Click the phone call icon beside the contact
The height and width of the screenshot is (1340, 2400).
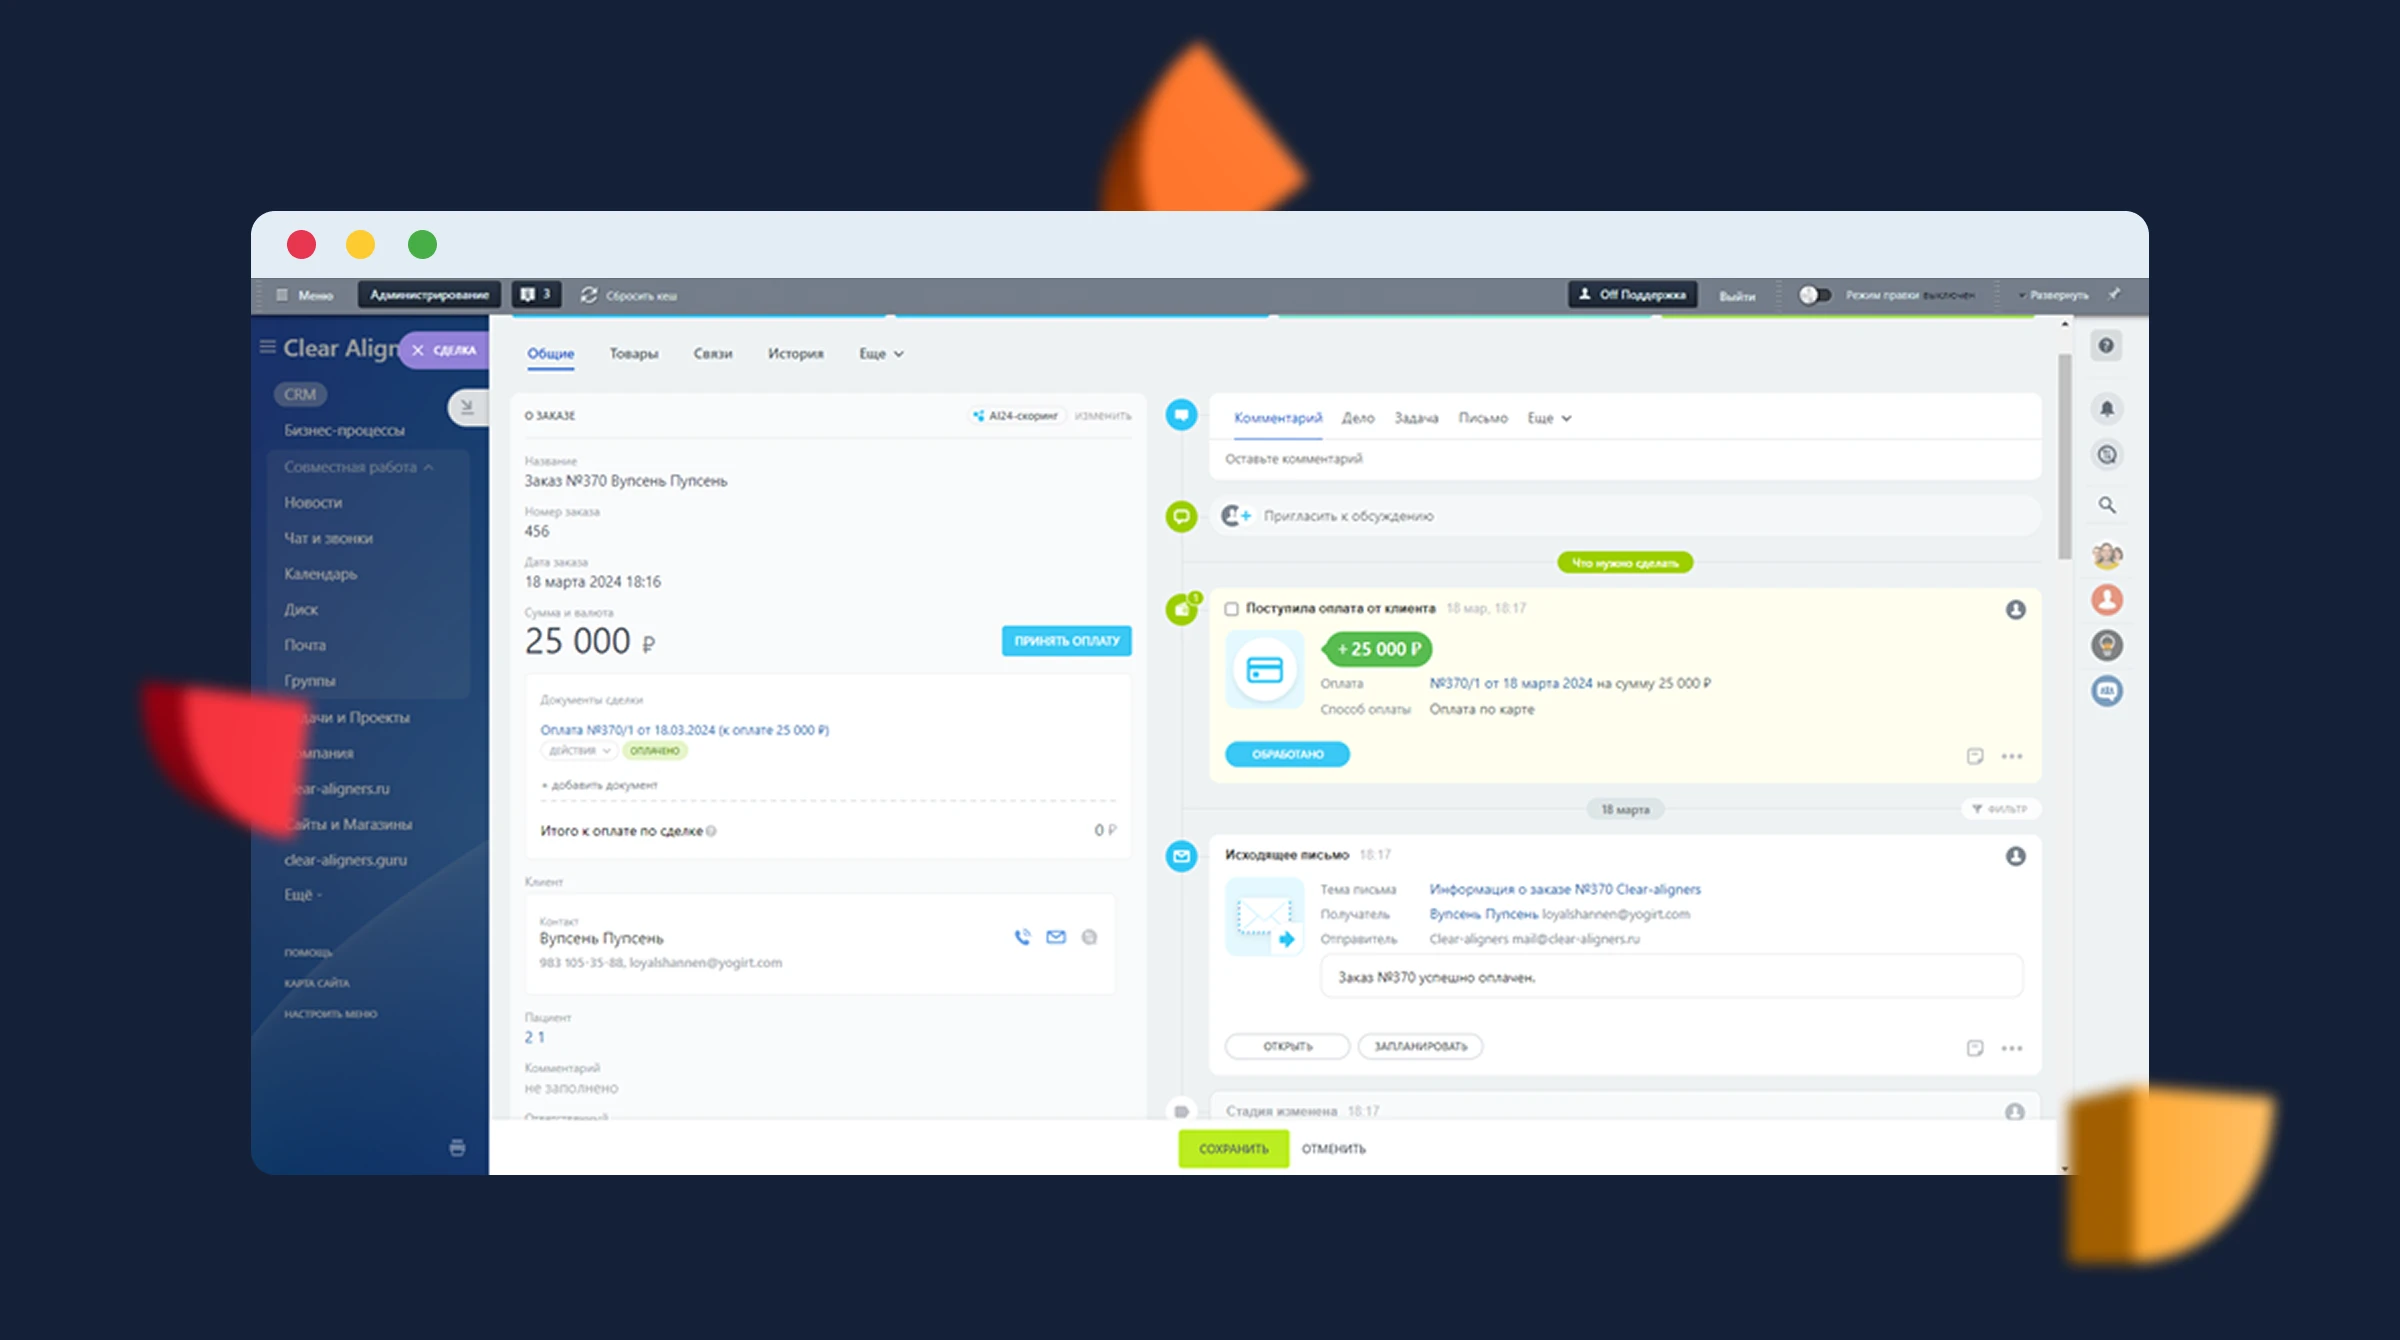(x=1022, y=937)
